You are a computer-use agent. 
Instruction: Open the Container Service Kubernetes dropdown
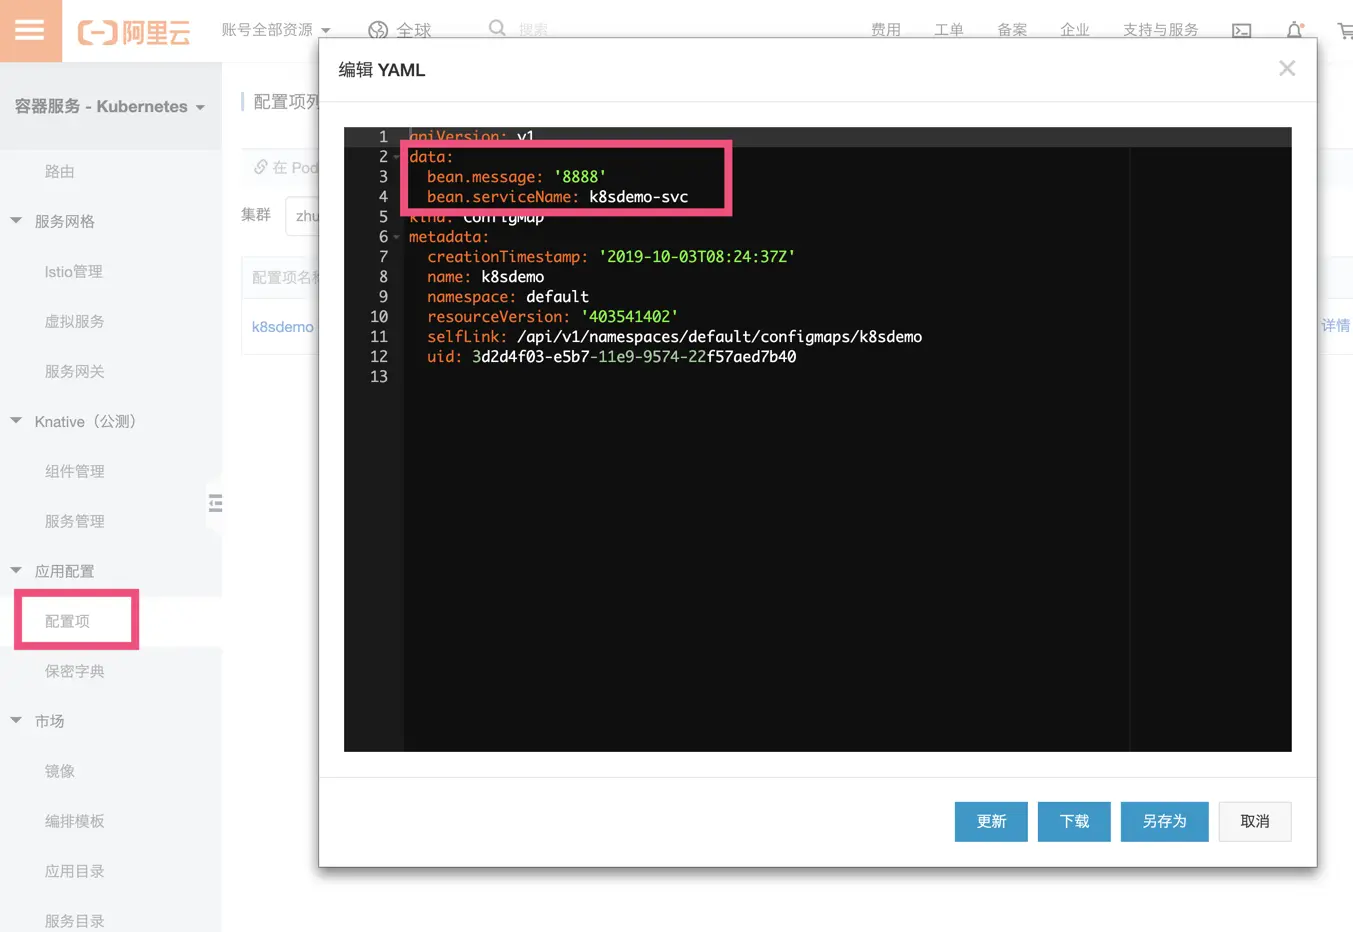click(110, 106)
